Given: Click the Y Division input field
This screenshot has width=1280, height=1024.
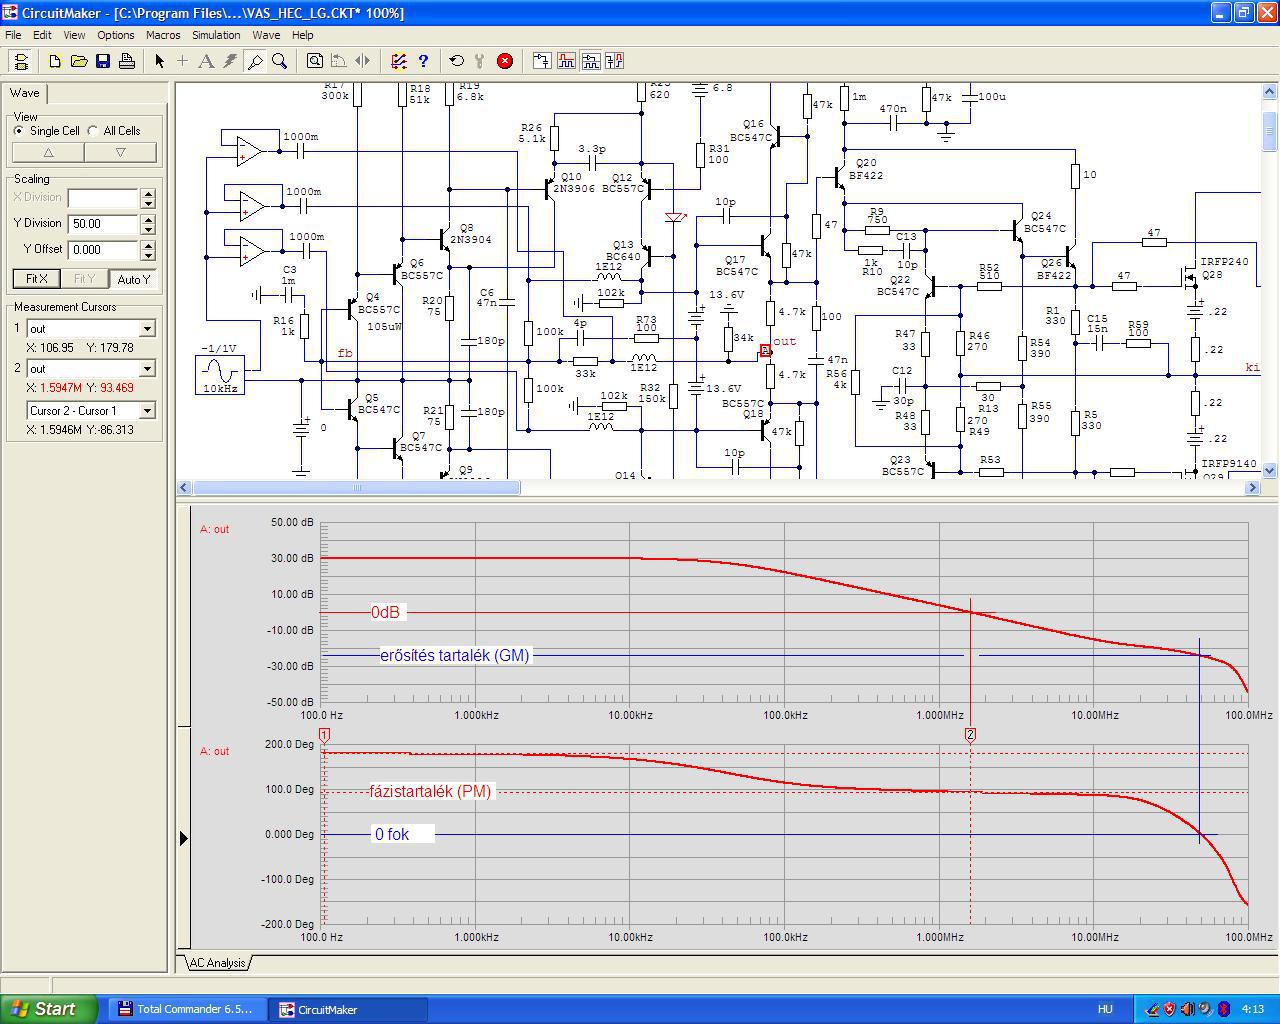Looking at the screenshot, I should click(103, 224).
